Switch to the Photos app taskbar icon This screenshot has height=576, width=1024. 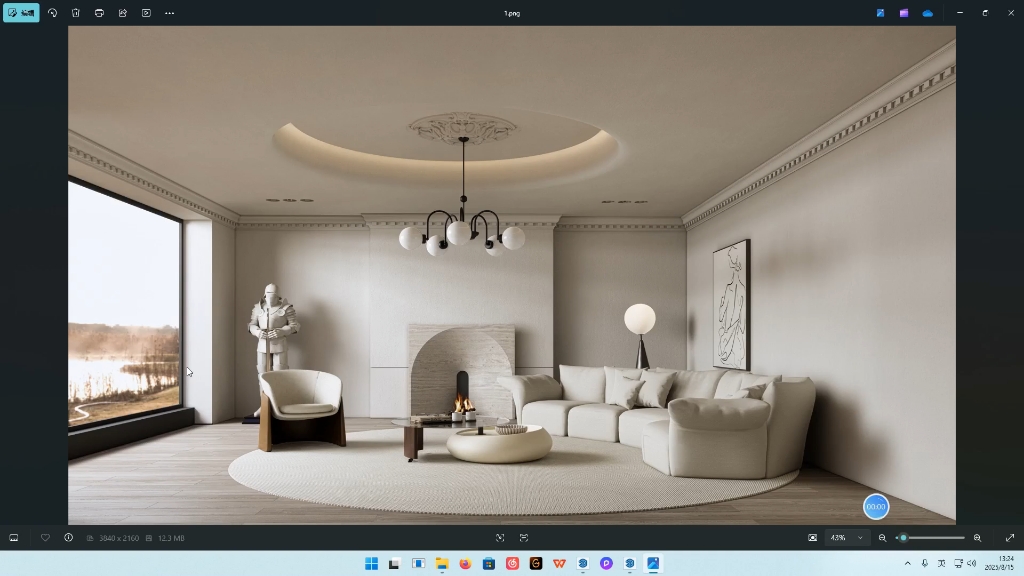coord(653,564)
